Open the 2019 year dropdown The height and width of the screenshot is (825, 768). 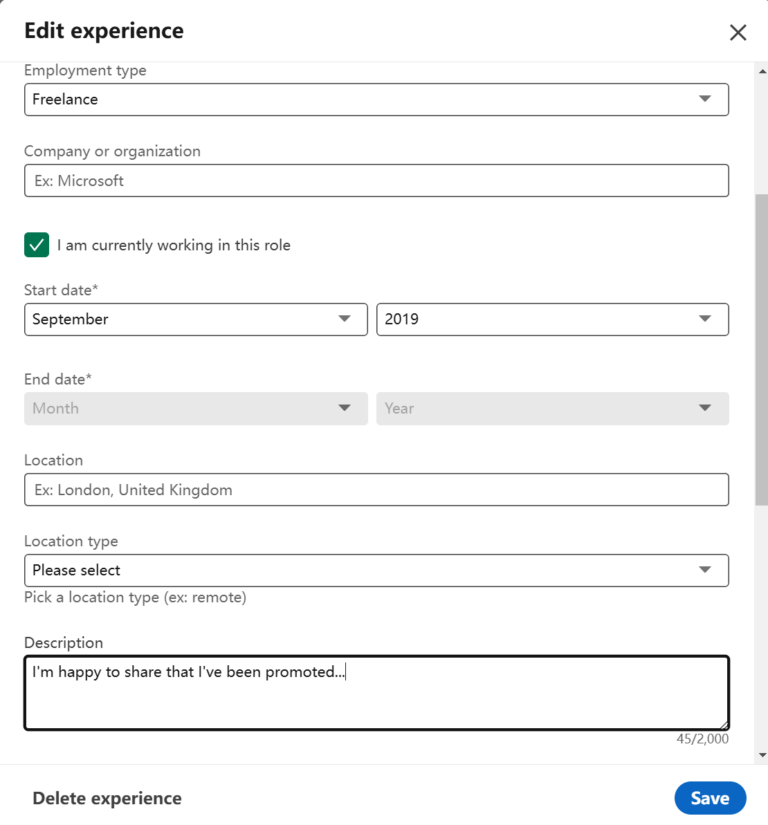[x=552, y=319]
